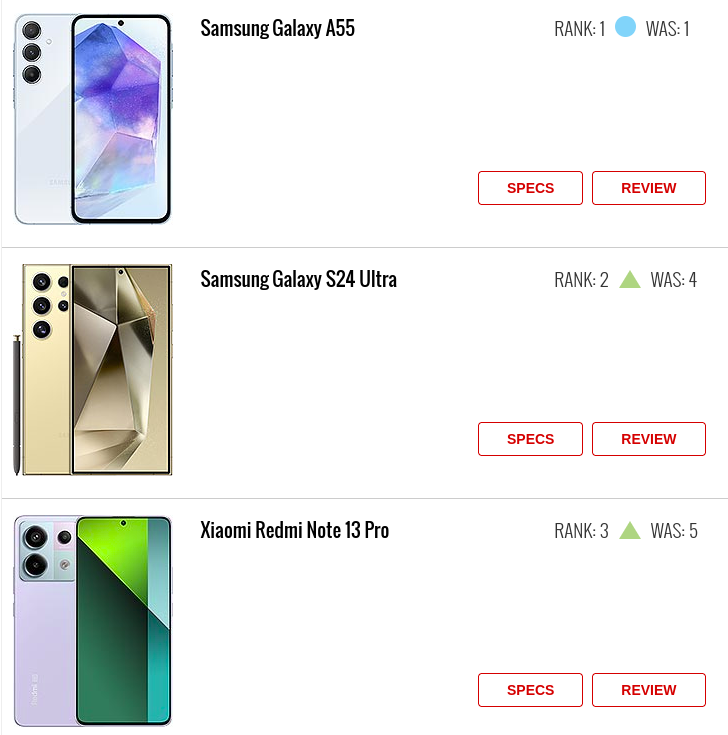View SPECS for Samsung Galaxy A55
This screenshot has height=735, width=728.
coord(530,188)
